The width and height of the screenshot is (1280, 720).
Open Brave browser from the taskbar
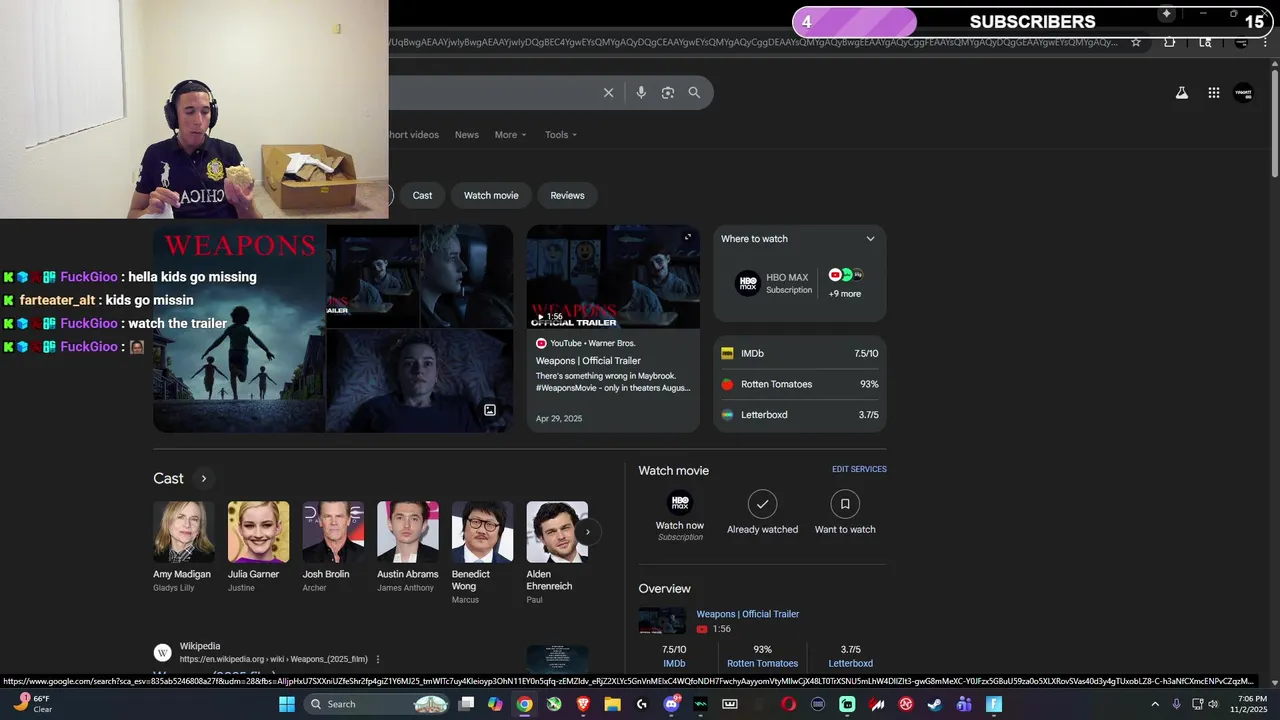coord(583,704)
